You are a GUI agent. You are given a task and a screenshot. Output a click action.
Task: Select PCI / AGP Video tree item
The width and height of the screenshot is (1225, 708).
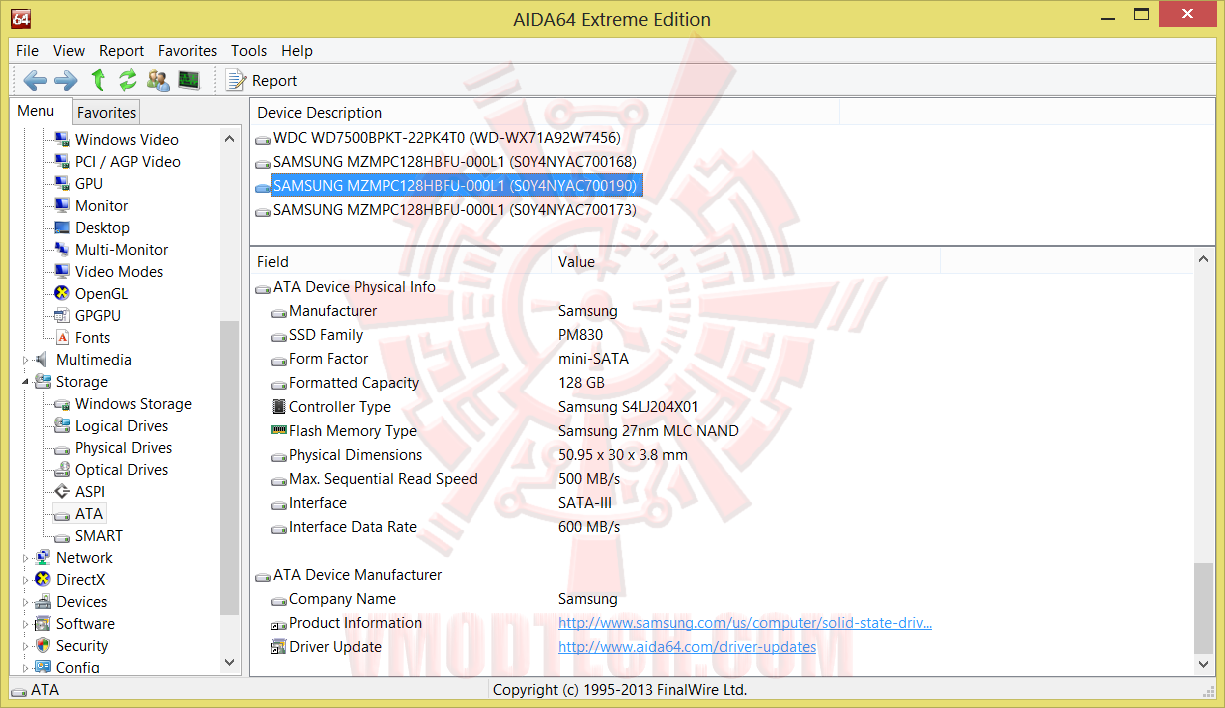(x=127, y=162)
